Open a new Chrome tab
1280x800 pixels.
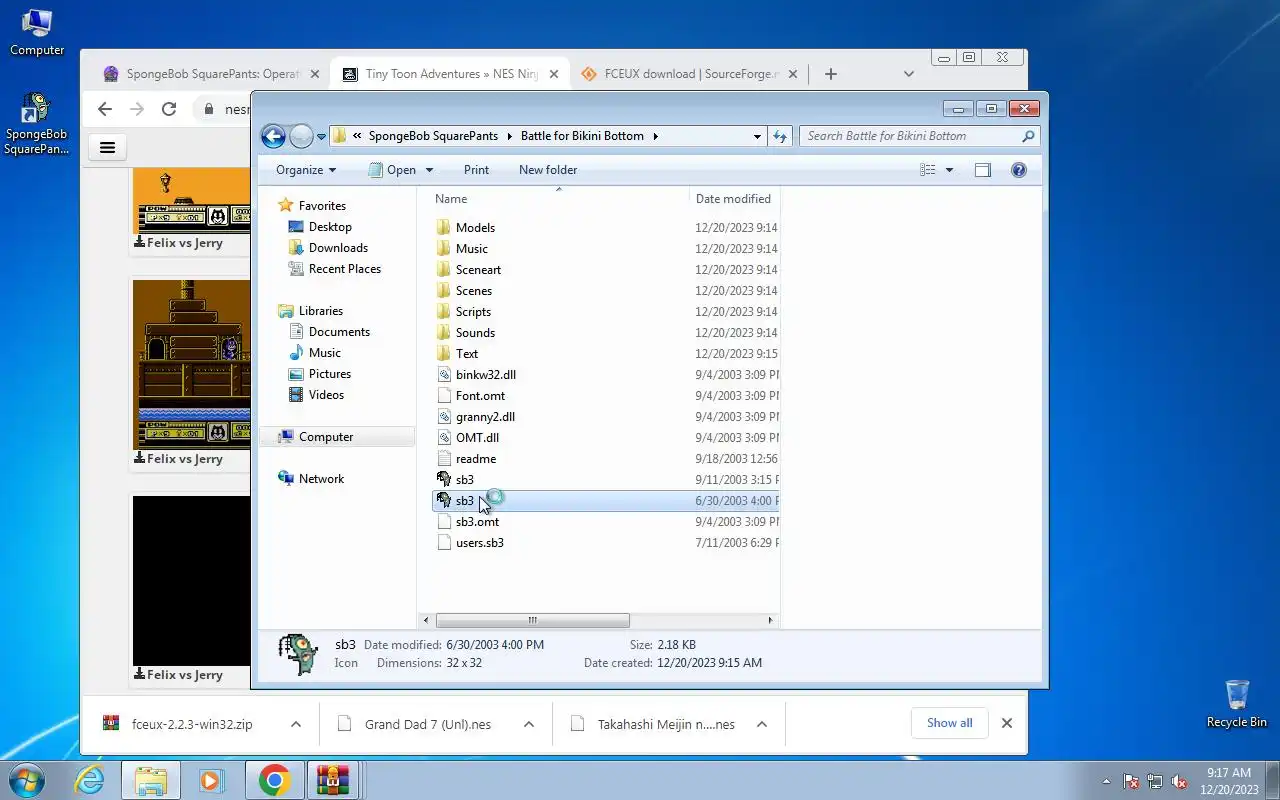point(830,74)
